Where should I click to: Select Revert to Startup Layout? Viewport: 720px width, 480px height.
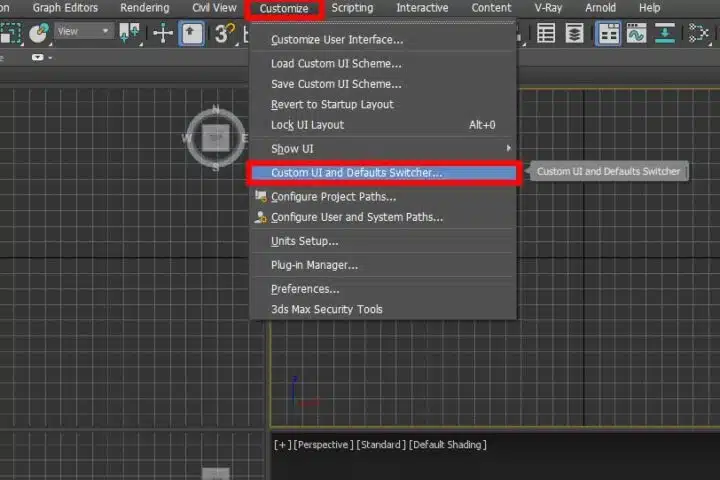tap(383, 104)
